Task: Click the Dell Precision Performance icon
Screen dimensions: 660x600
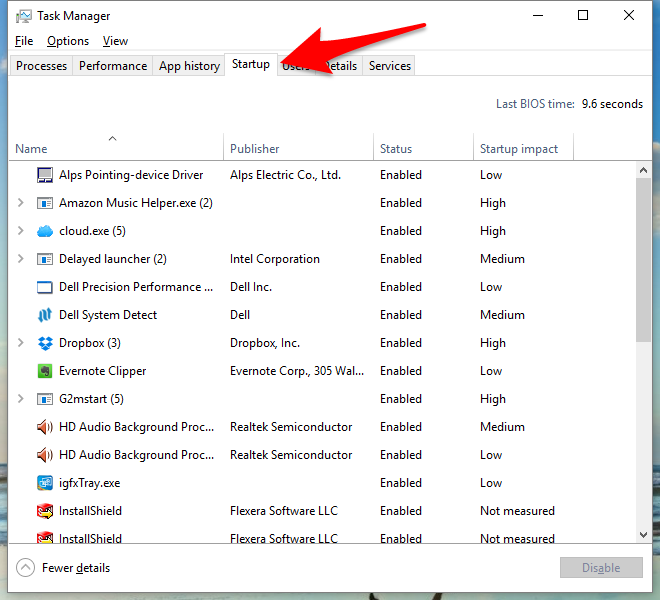Action: (45, 287)
